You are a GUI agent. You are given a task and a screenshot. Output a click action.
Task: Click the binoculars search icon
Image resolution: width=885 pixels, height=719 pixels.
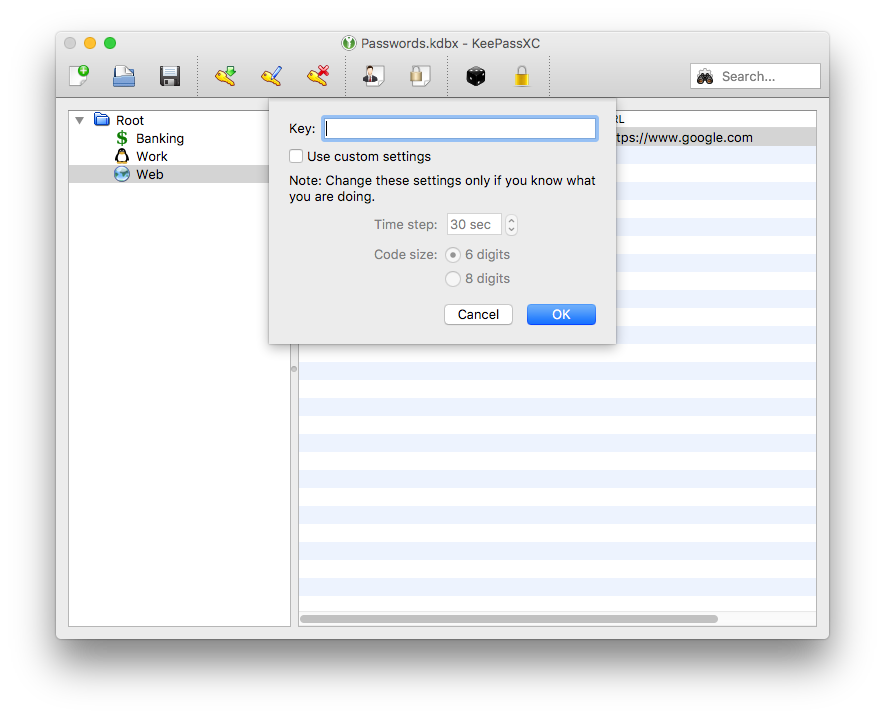(705, 76)
